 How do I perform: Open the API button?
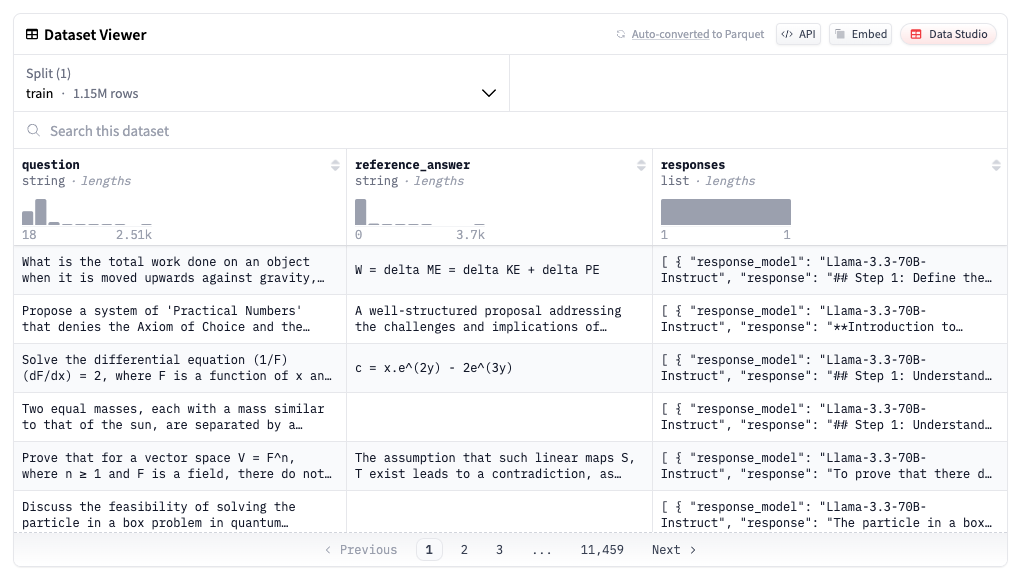(x=798, y=34)
